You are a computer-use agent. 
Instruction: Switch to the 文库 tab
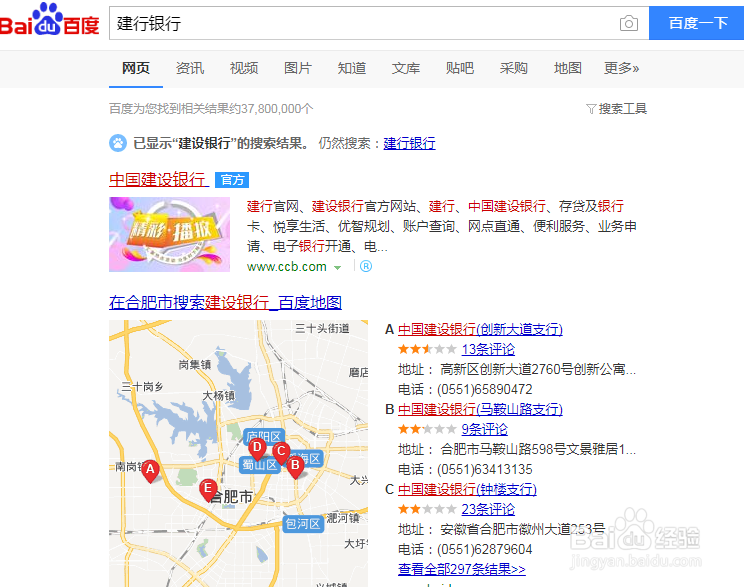click(x=406, y=68)
